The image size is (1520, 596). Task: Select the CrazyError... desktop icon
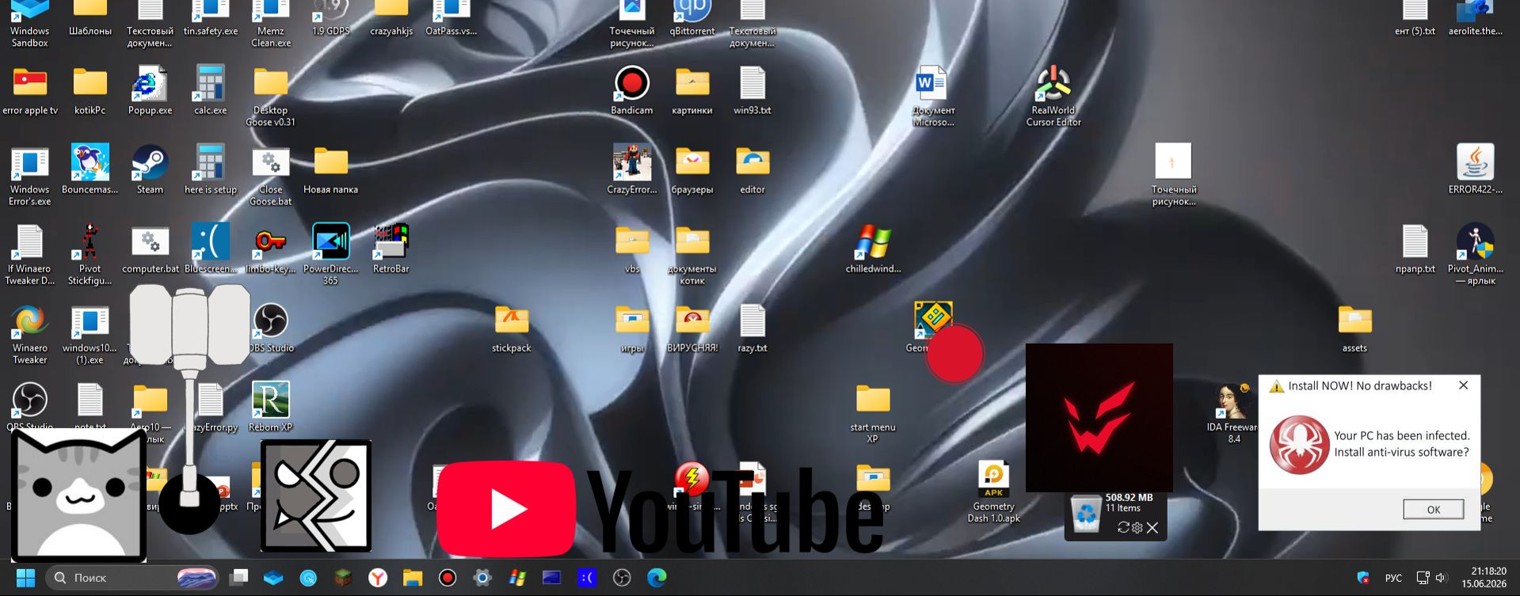coord(632,169)
